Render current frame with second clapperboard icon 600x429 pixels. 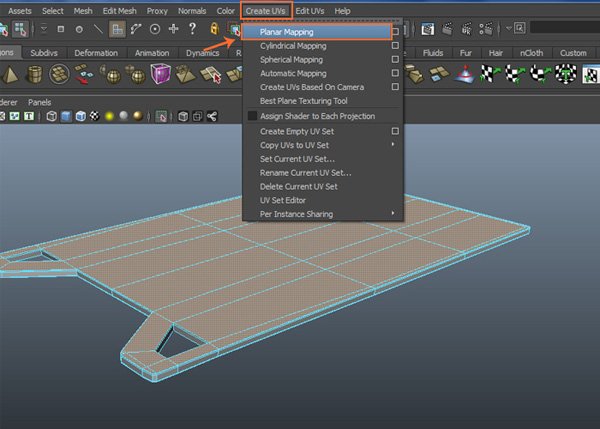pos(447,29)
